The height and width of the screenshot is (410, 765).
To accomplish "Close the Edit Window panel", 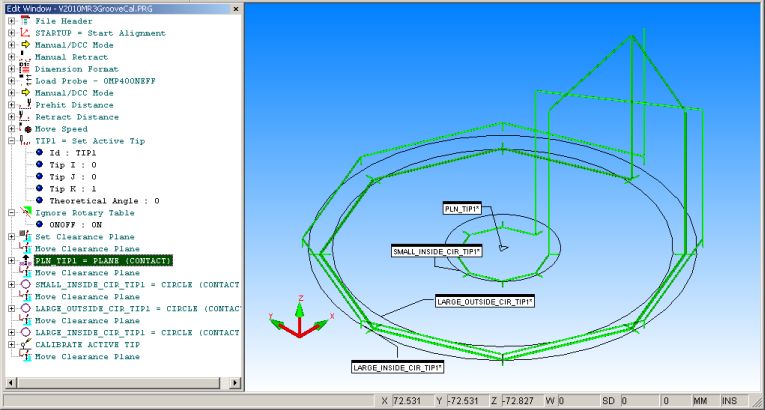I will 236,7.
